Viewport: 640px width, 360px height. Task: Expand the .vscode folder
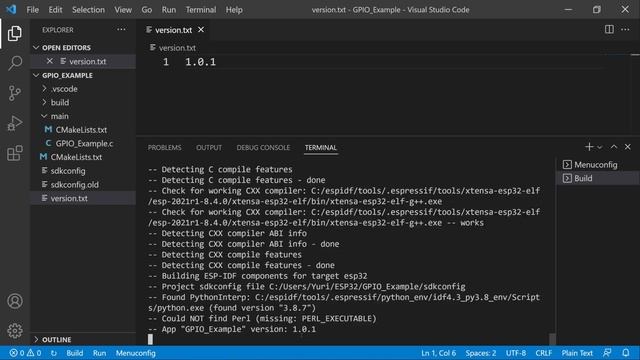[83, 89]
